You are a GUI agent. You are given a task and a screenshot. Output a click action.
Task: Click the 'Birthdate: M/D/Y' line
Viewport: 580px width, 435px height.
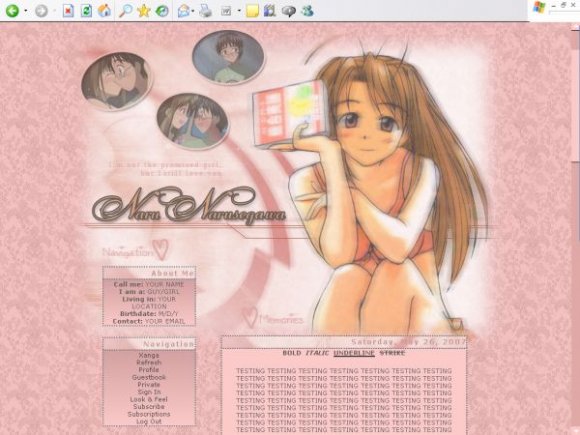tap(149, 314)
